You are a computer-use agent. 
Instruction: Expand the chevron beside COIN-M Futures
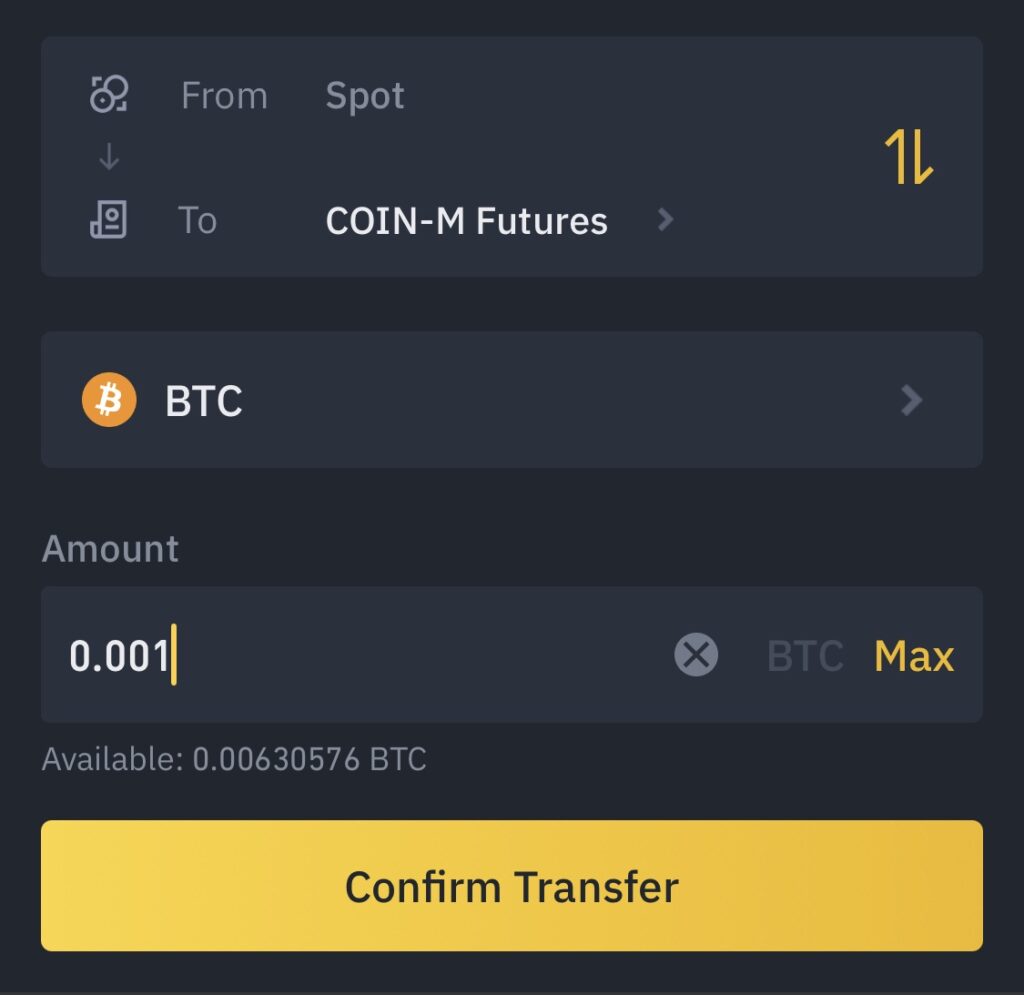[665, 220]
